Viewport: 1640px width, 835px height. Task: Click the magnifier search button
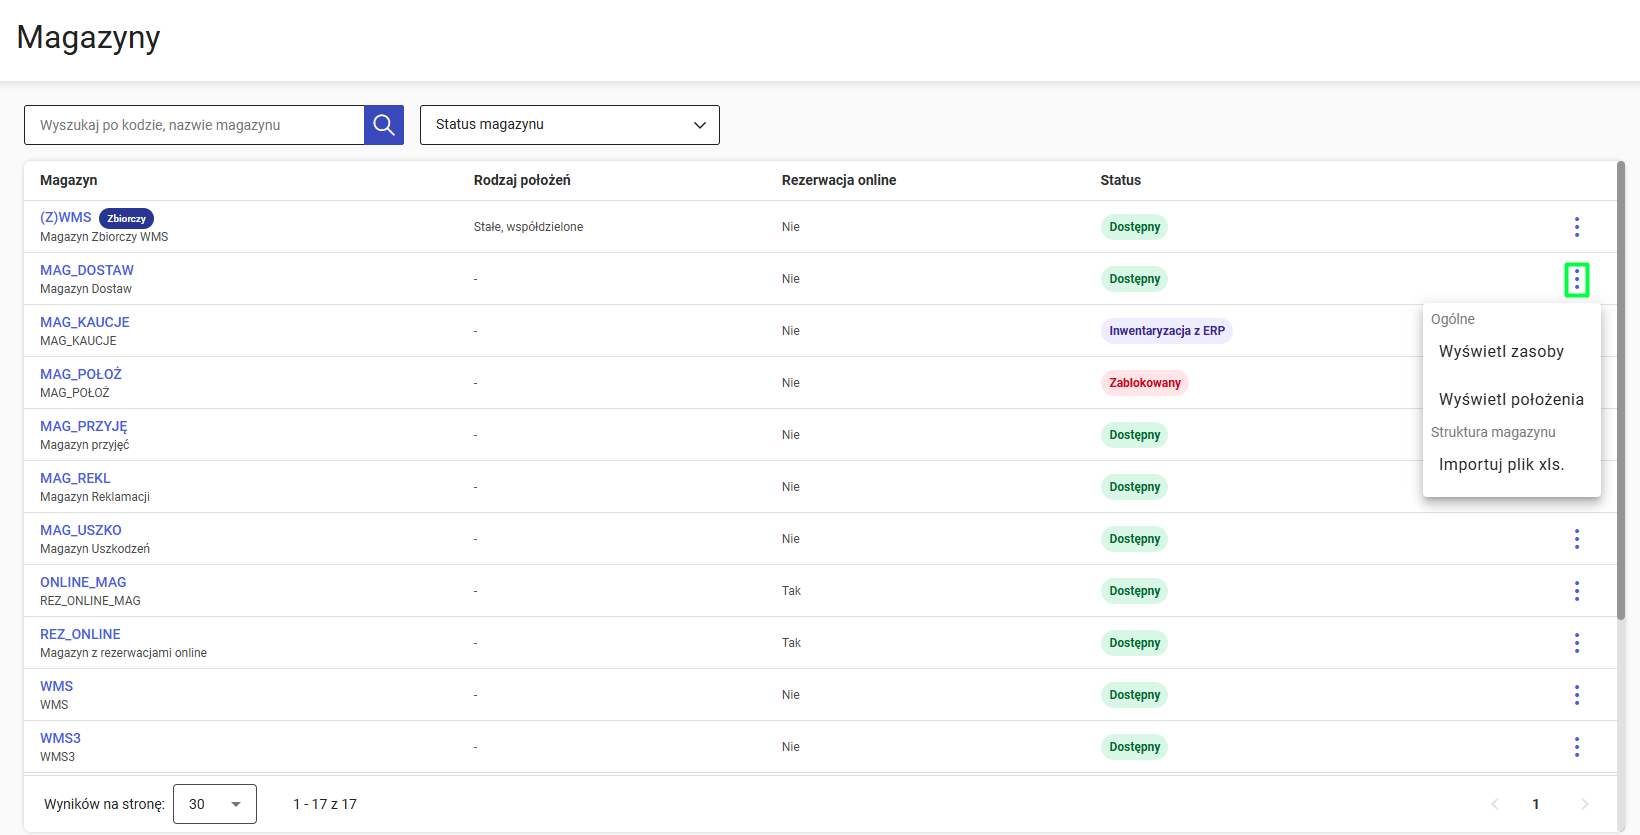tap(384, 125)
